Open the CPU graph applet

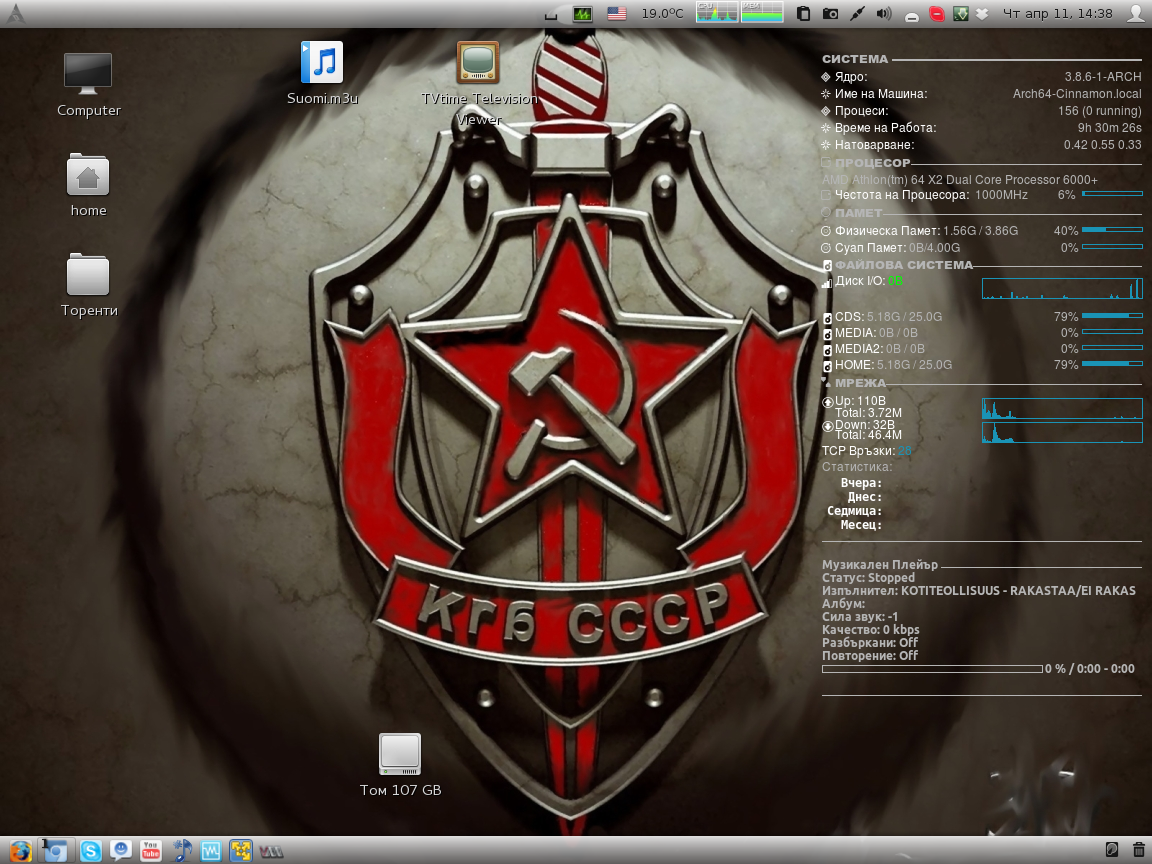717,12
